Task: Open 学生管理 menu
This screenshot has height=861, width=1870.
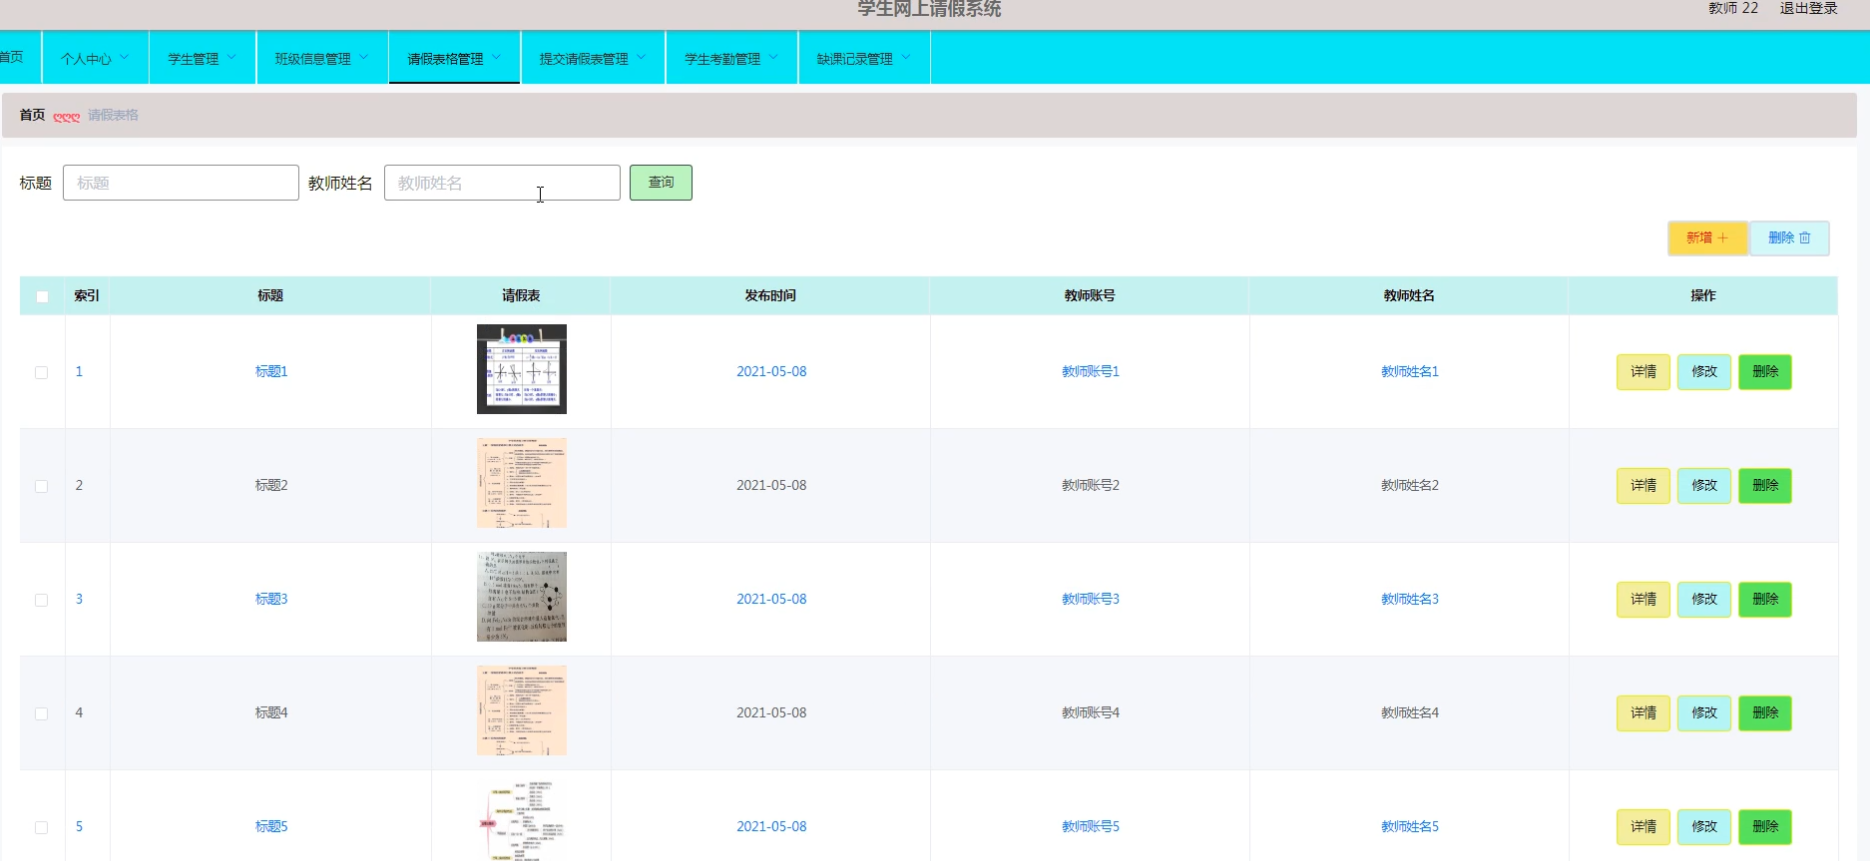Action: pyautogui.click(x=202, y=58)
